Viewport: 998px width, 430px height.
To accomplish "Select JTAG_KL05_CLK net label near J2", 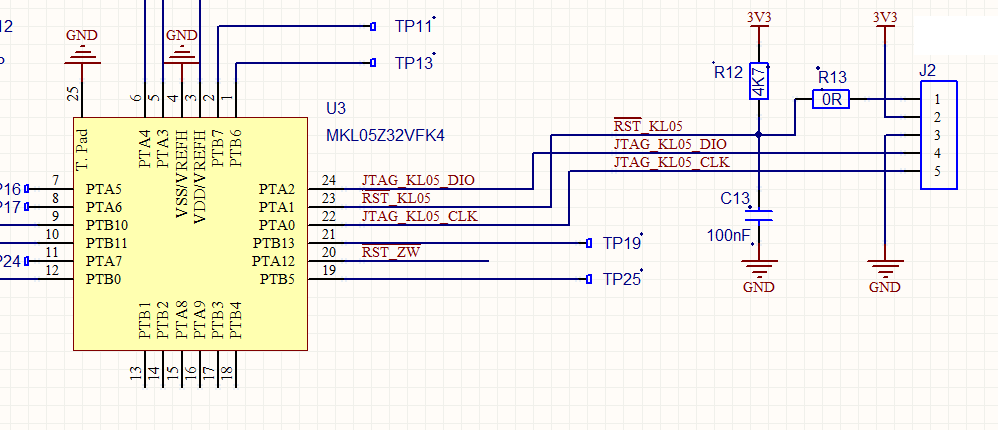I will pyautogui.click(x=671, y=163).
